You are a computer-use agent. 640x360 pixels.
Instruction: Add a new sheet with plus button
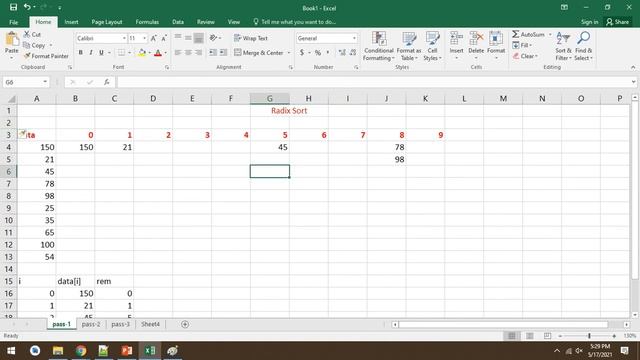[185, 324]
